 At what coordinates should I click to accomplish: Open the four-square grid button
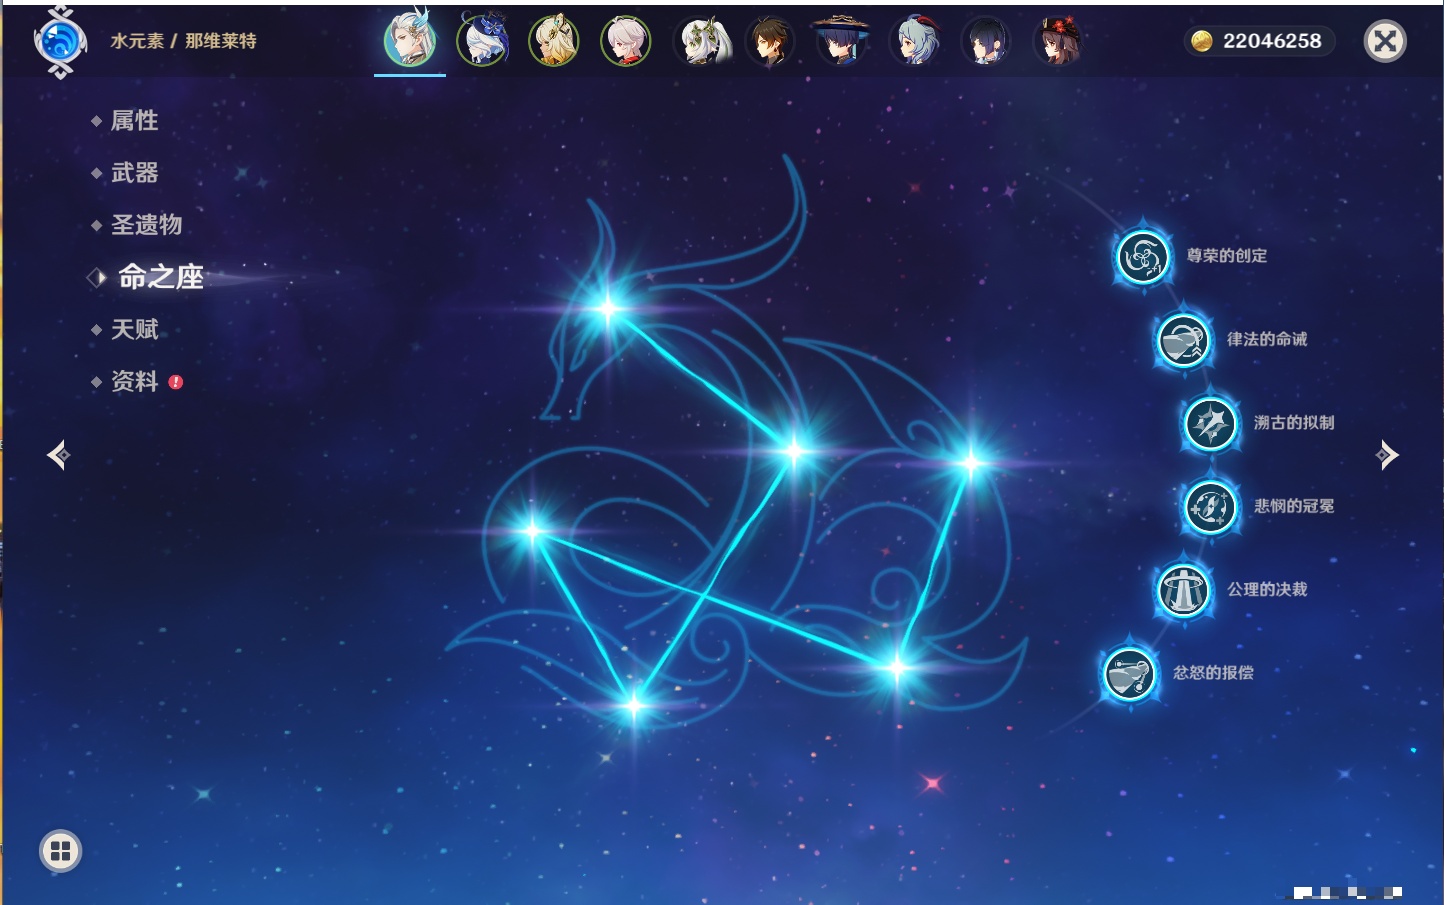coord(60,851)
